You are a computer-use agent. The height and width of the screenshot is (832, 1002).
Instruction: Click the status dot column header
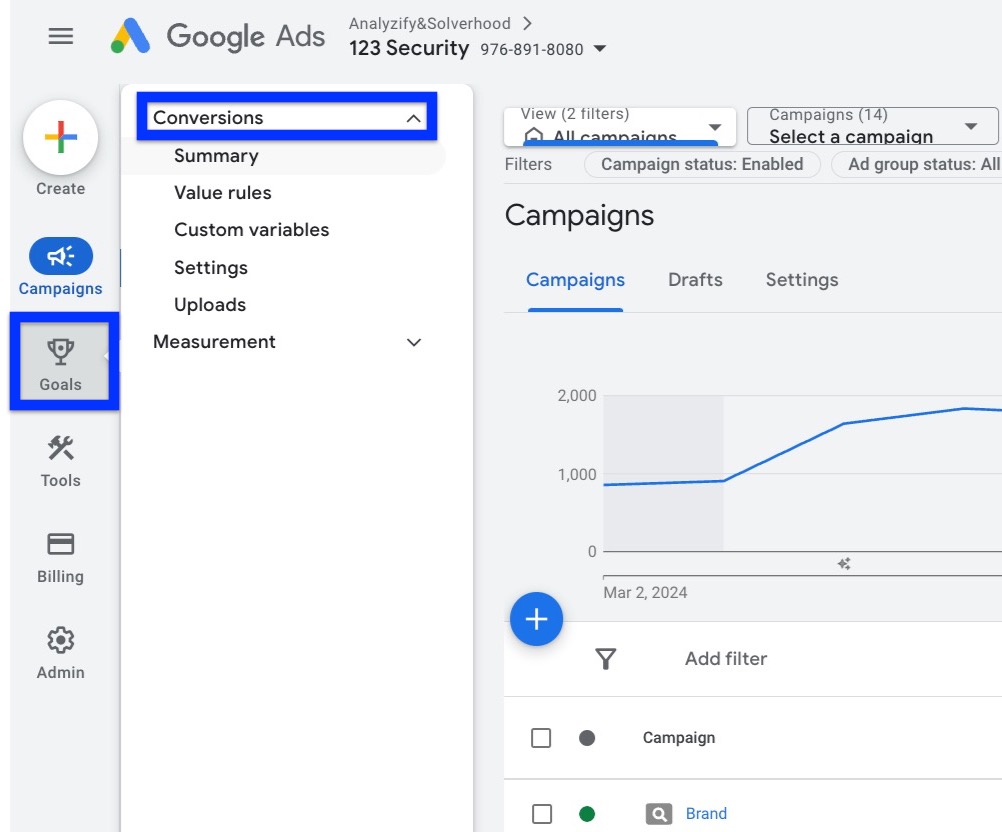click(587, 738)
